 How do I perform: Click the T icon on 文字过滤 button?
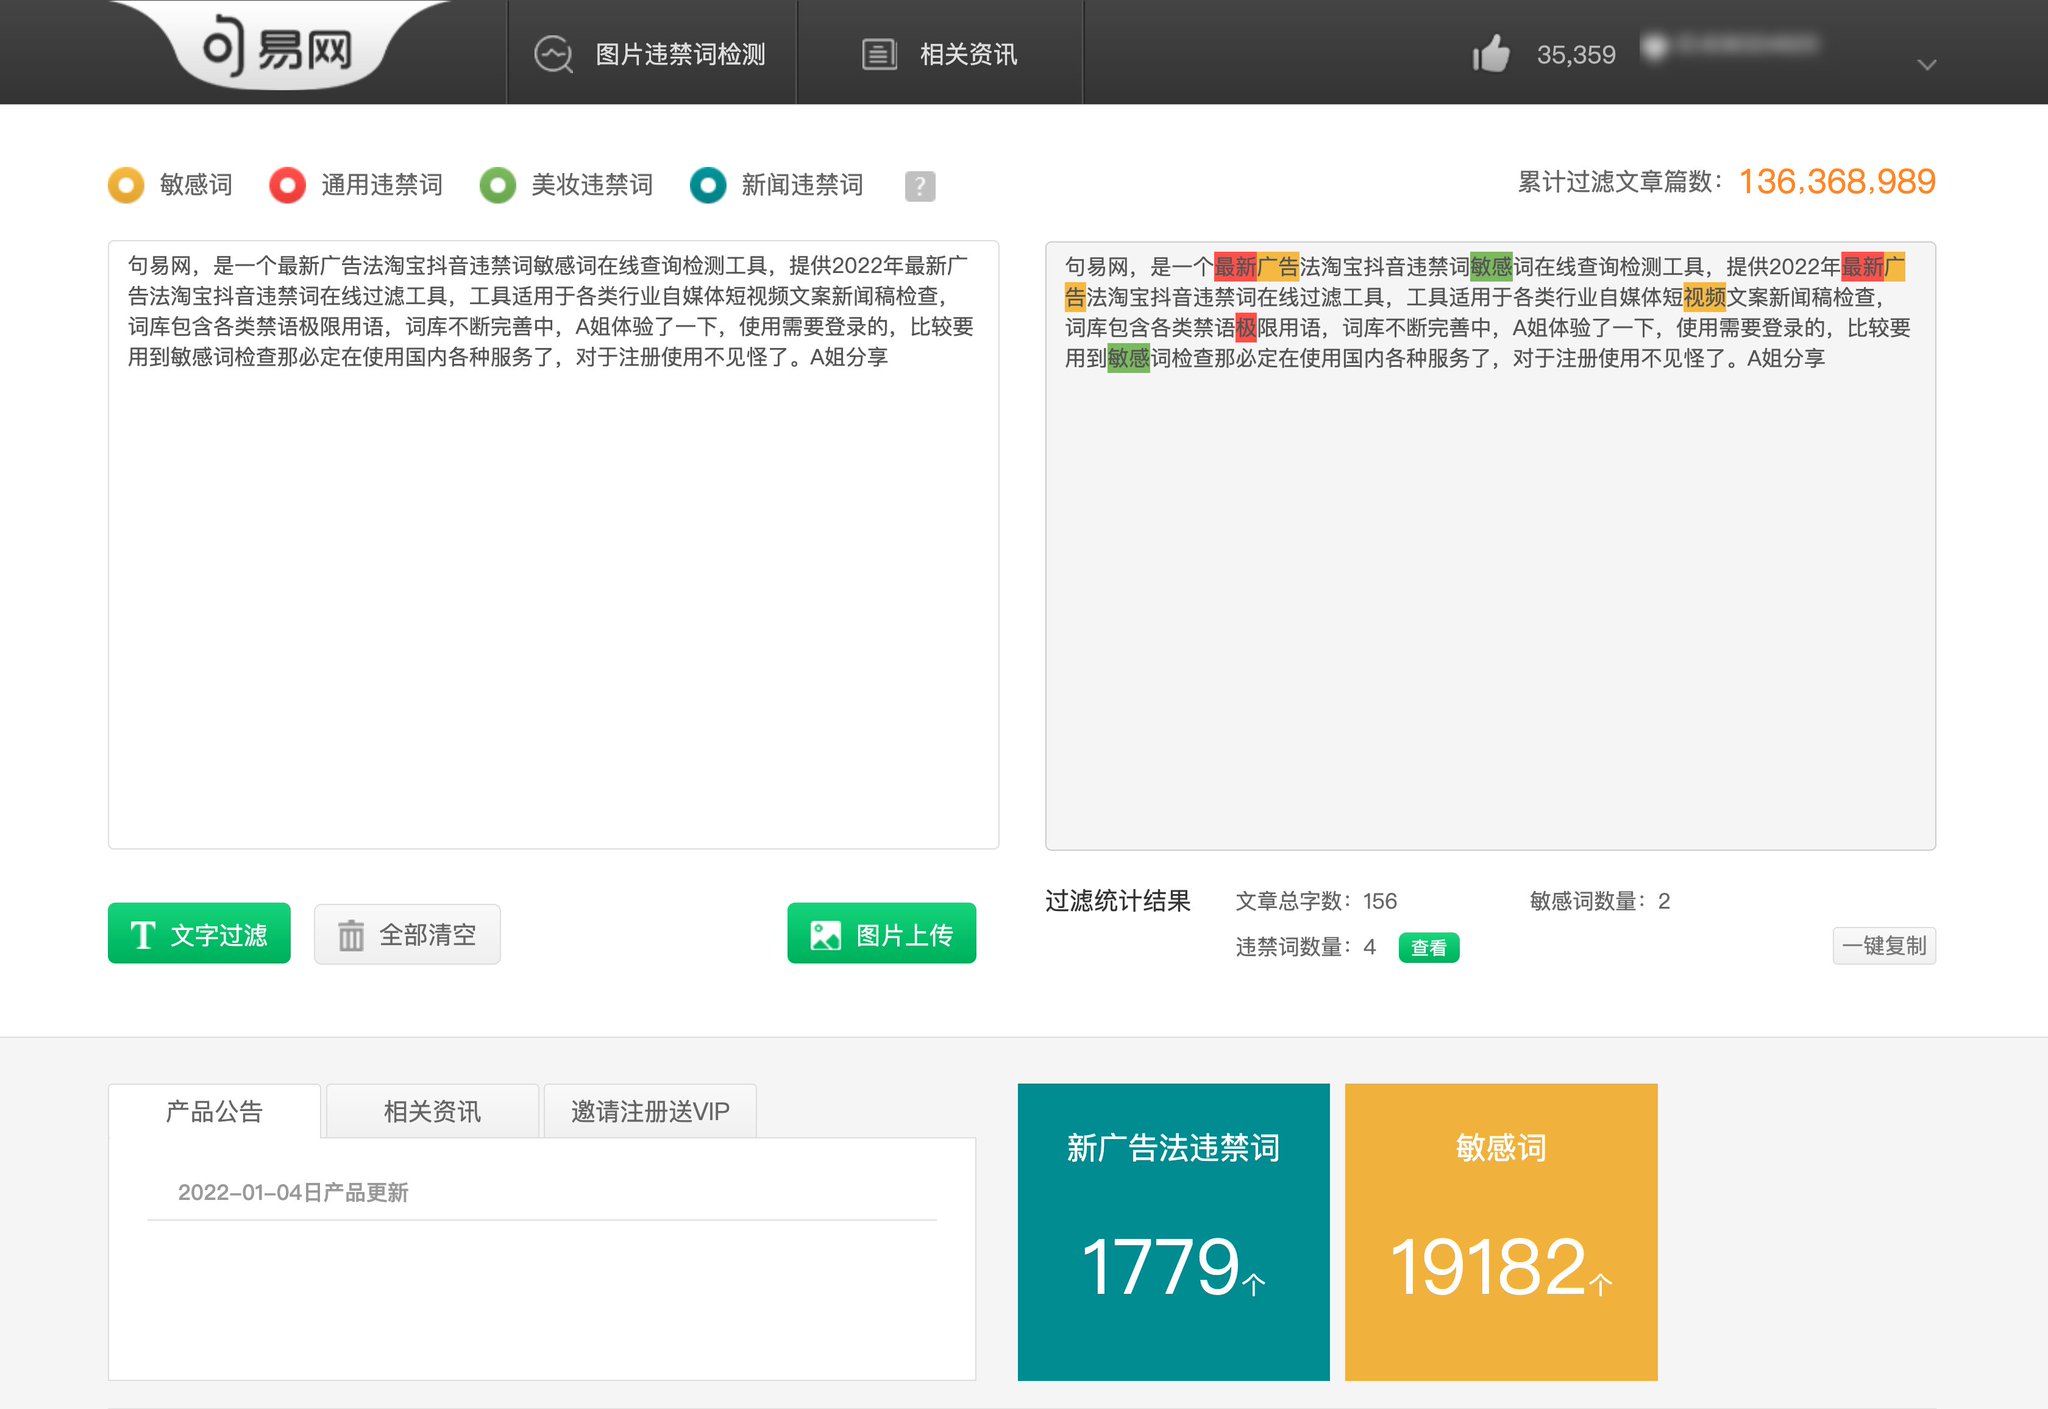coord(143,933)
